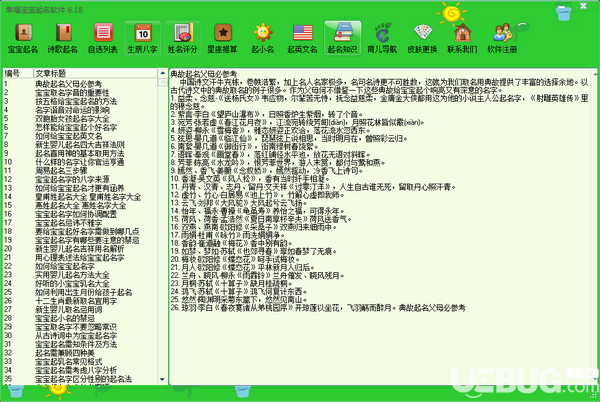The height and width of the screenshot is (402, 600).
Task: Select article 新生婴儿起名吉祥用名解析
Action: (80, 249)
